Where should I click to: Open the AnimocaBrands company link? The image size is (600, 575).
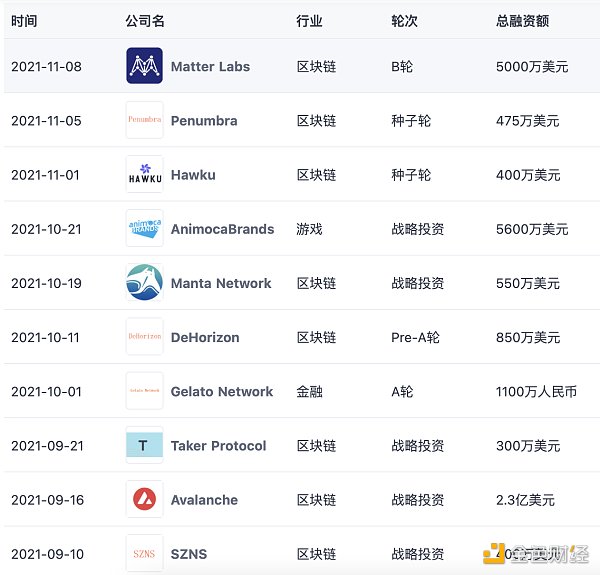(222, 229)
